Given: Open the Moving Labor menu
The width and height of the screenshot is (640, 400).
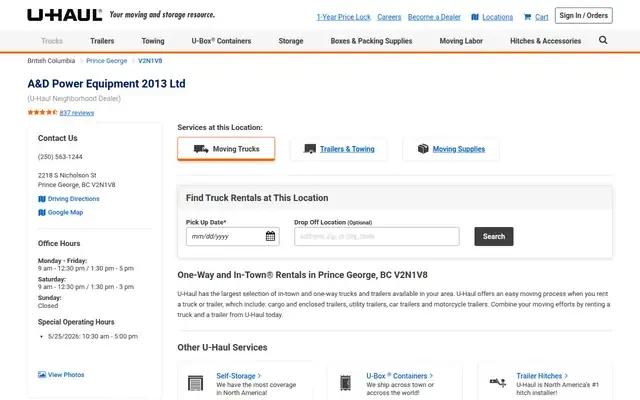Looking at the screenshot, I should [x=461, y=41].
